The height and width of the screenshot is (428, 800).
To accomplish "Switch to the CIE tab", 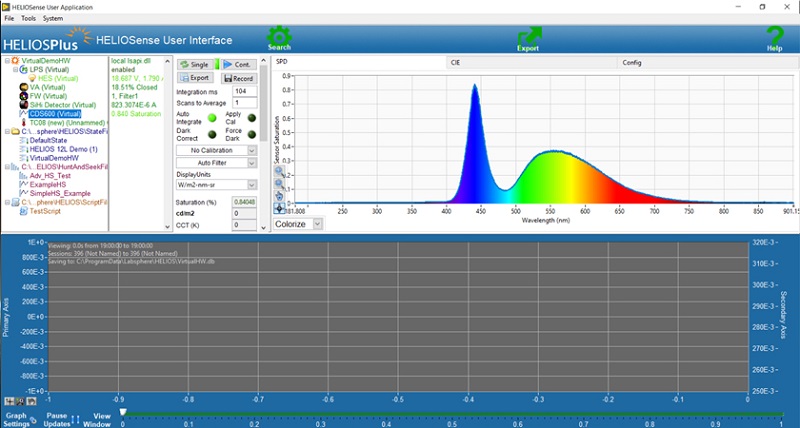I will tap(455, 62).
